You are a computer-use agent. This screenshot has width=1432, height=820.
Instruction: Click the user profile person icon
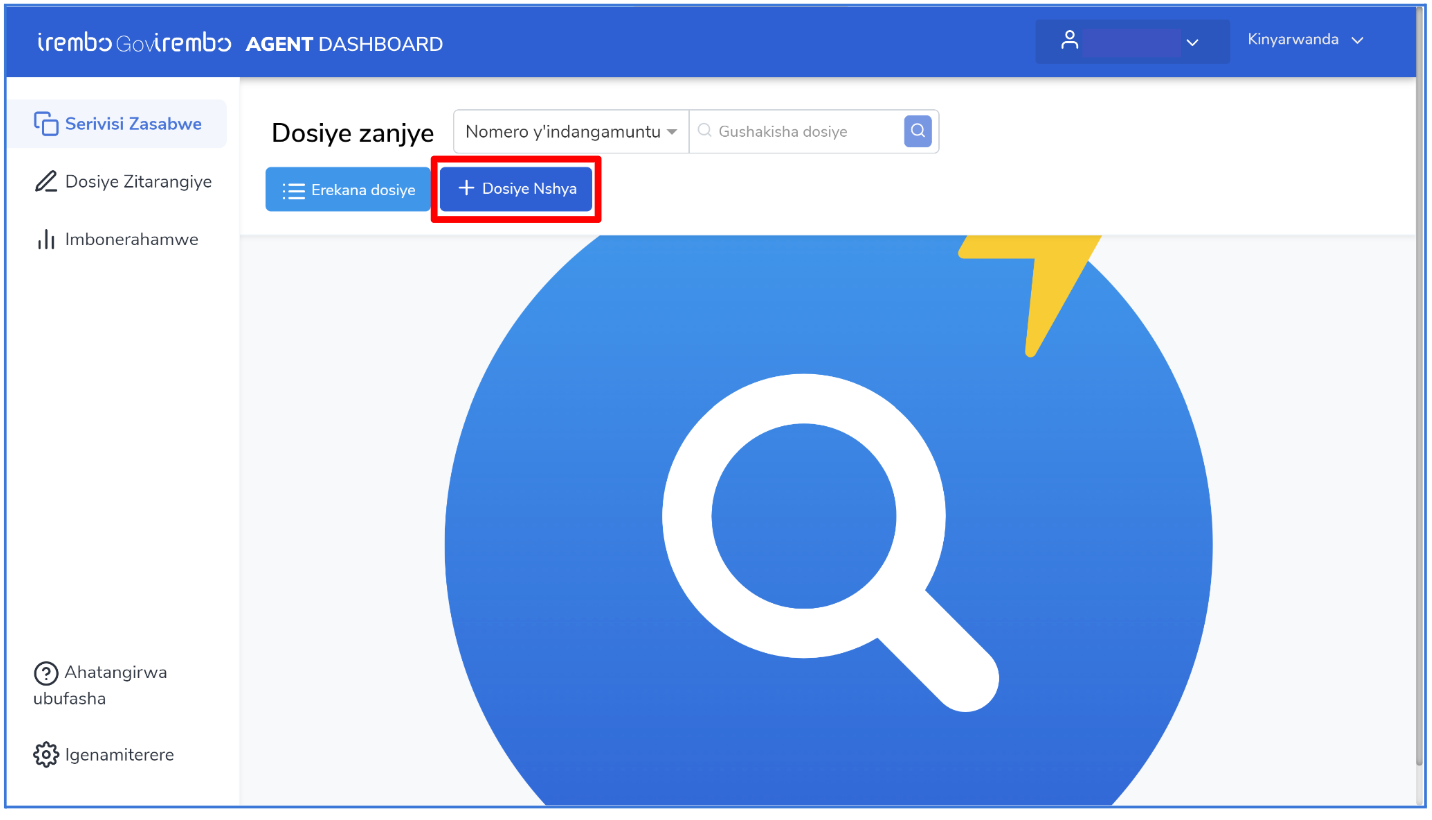[x=1070, y=41]
